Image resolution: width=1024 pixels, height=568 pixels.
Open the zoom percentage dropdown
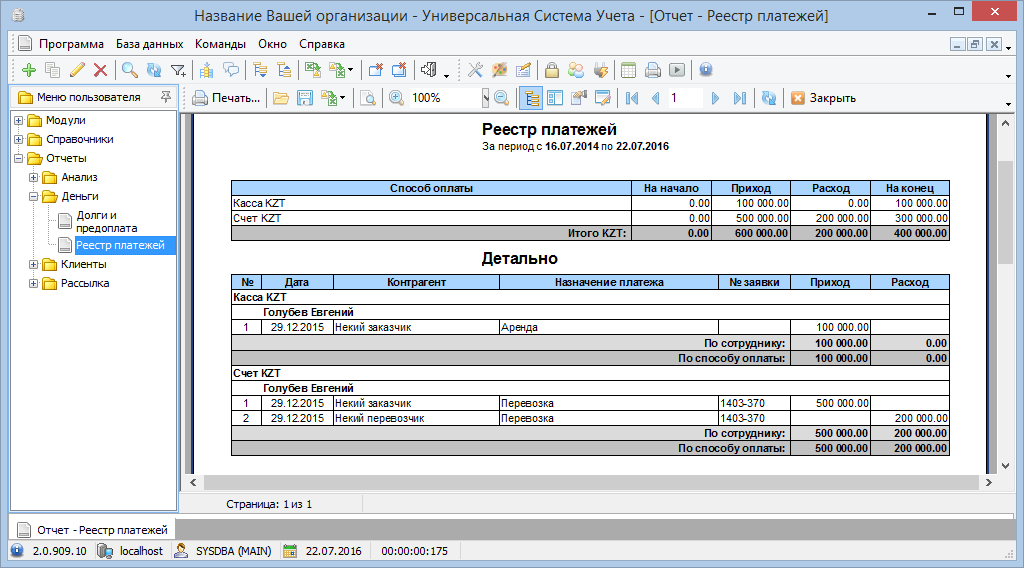pyautogui.click(x=485, y=98)
